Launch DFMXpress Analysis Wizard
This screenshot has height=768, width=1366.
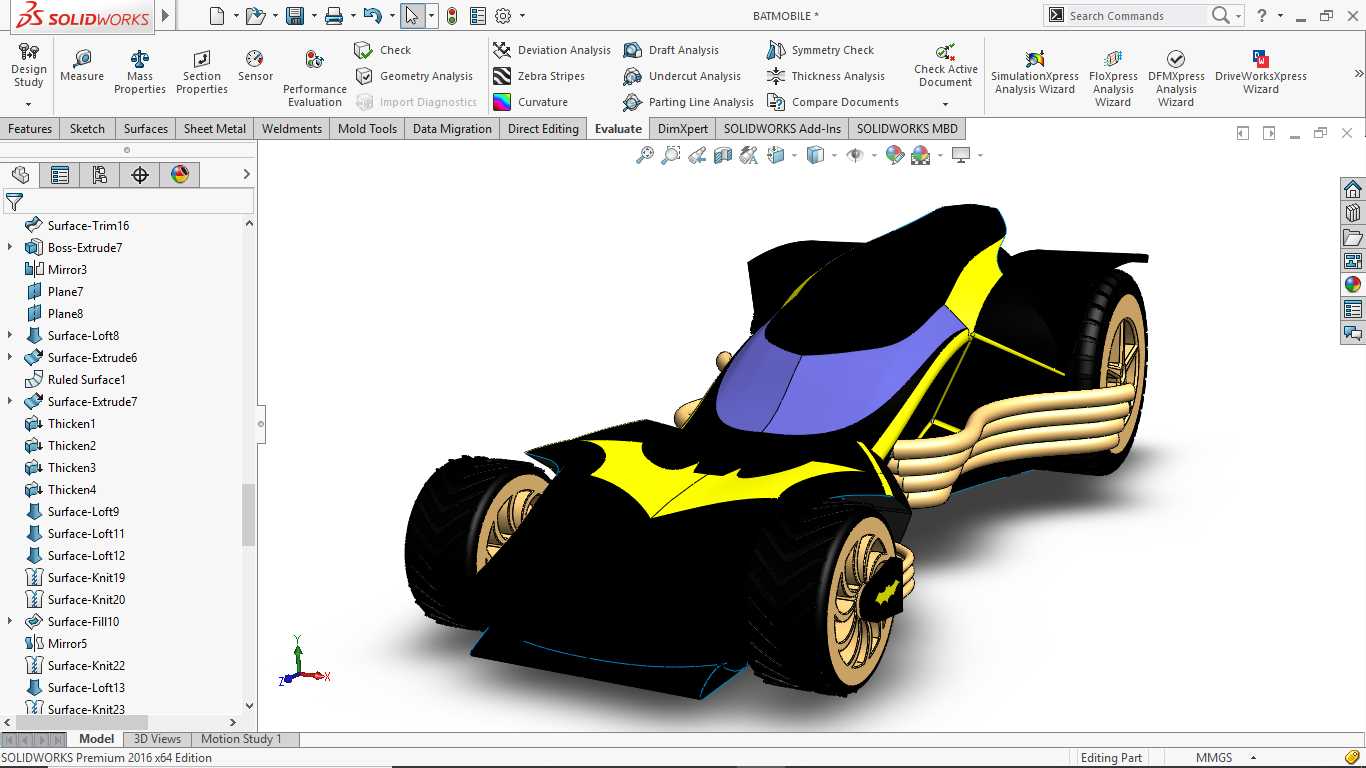pos(1176,79)
